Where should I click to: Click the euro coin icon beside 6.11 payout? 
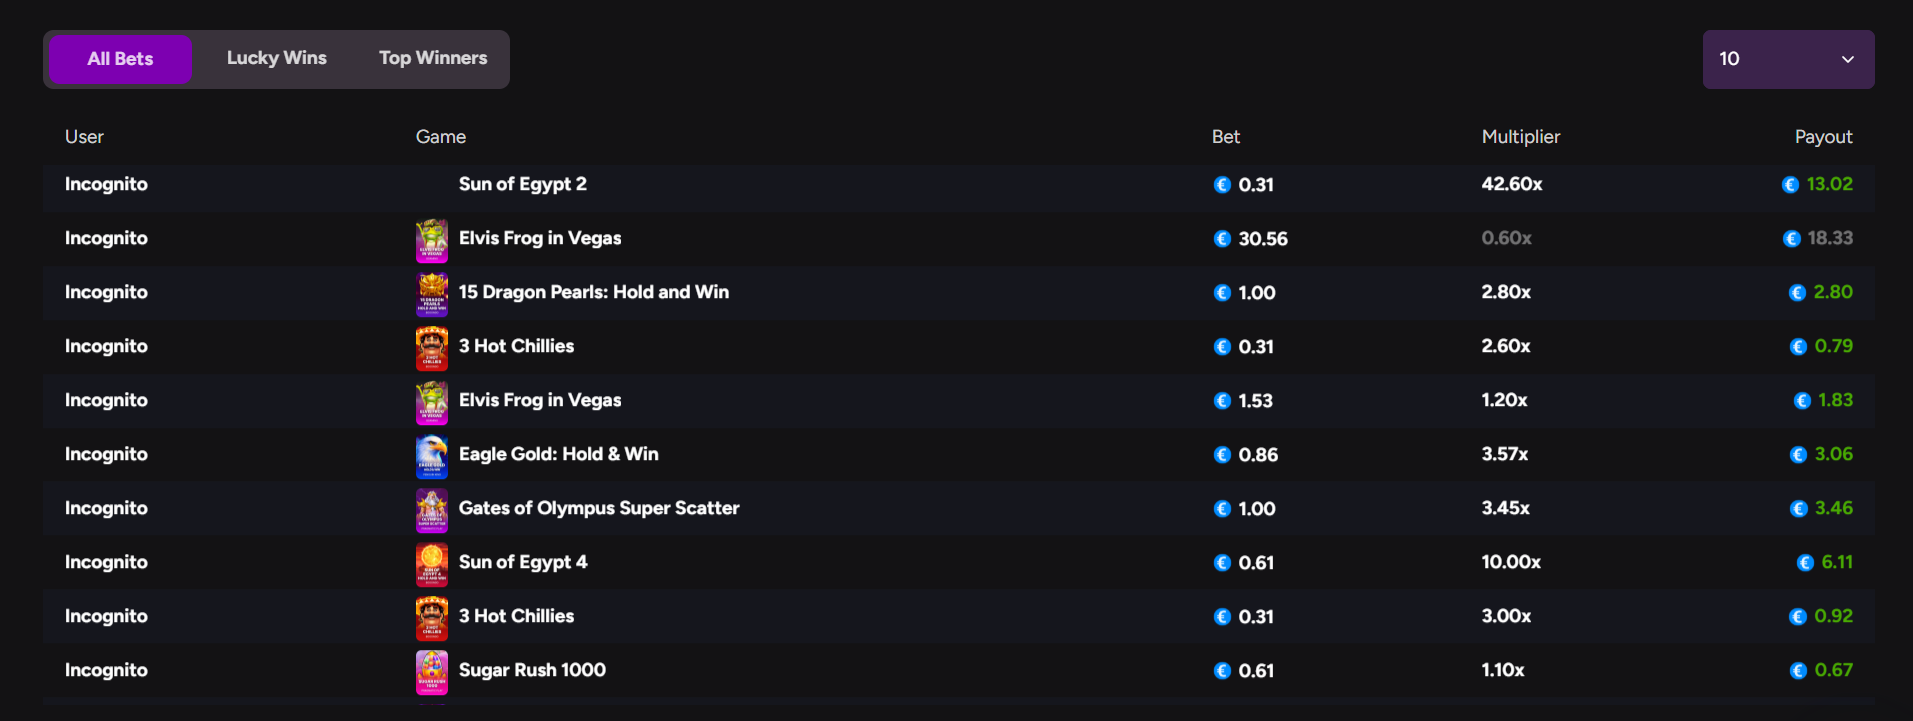tap(1805, 563)
